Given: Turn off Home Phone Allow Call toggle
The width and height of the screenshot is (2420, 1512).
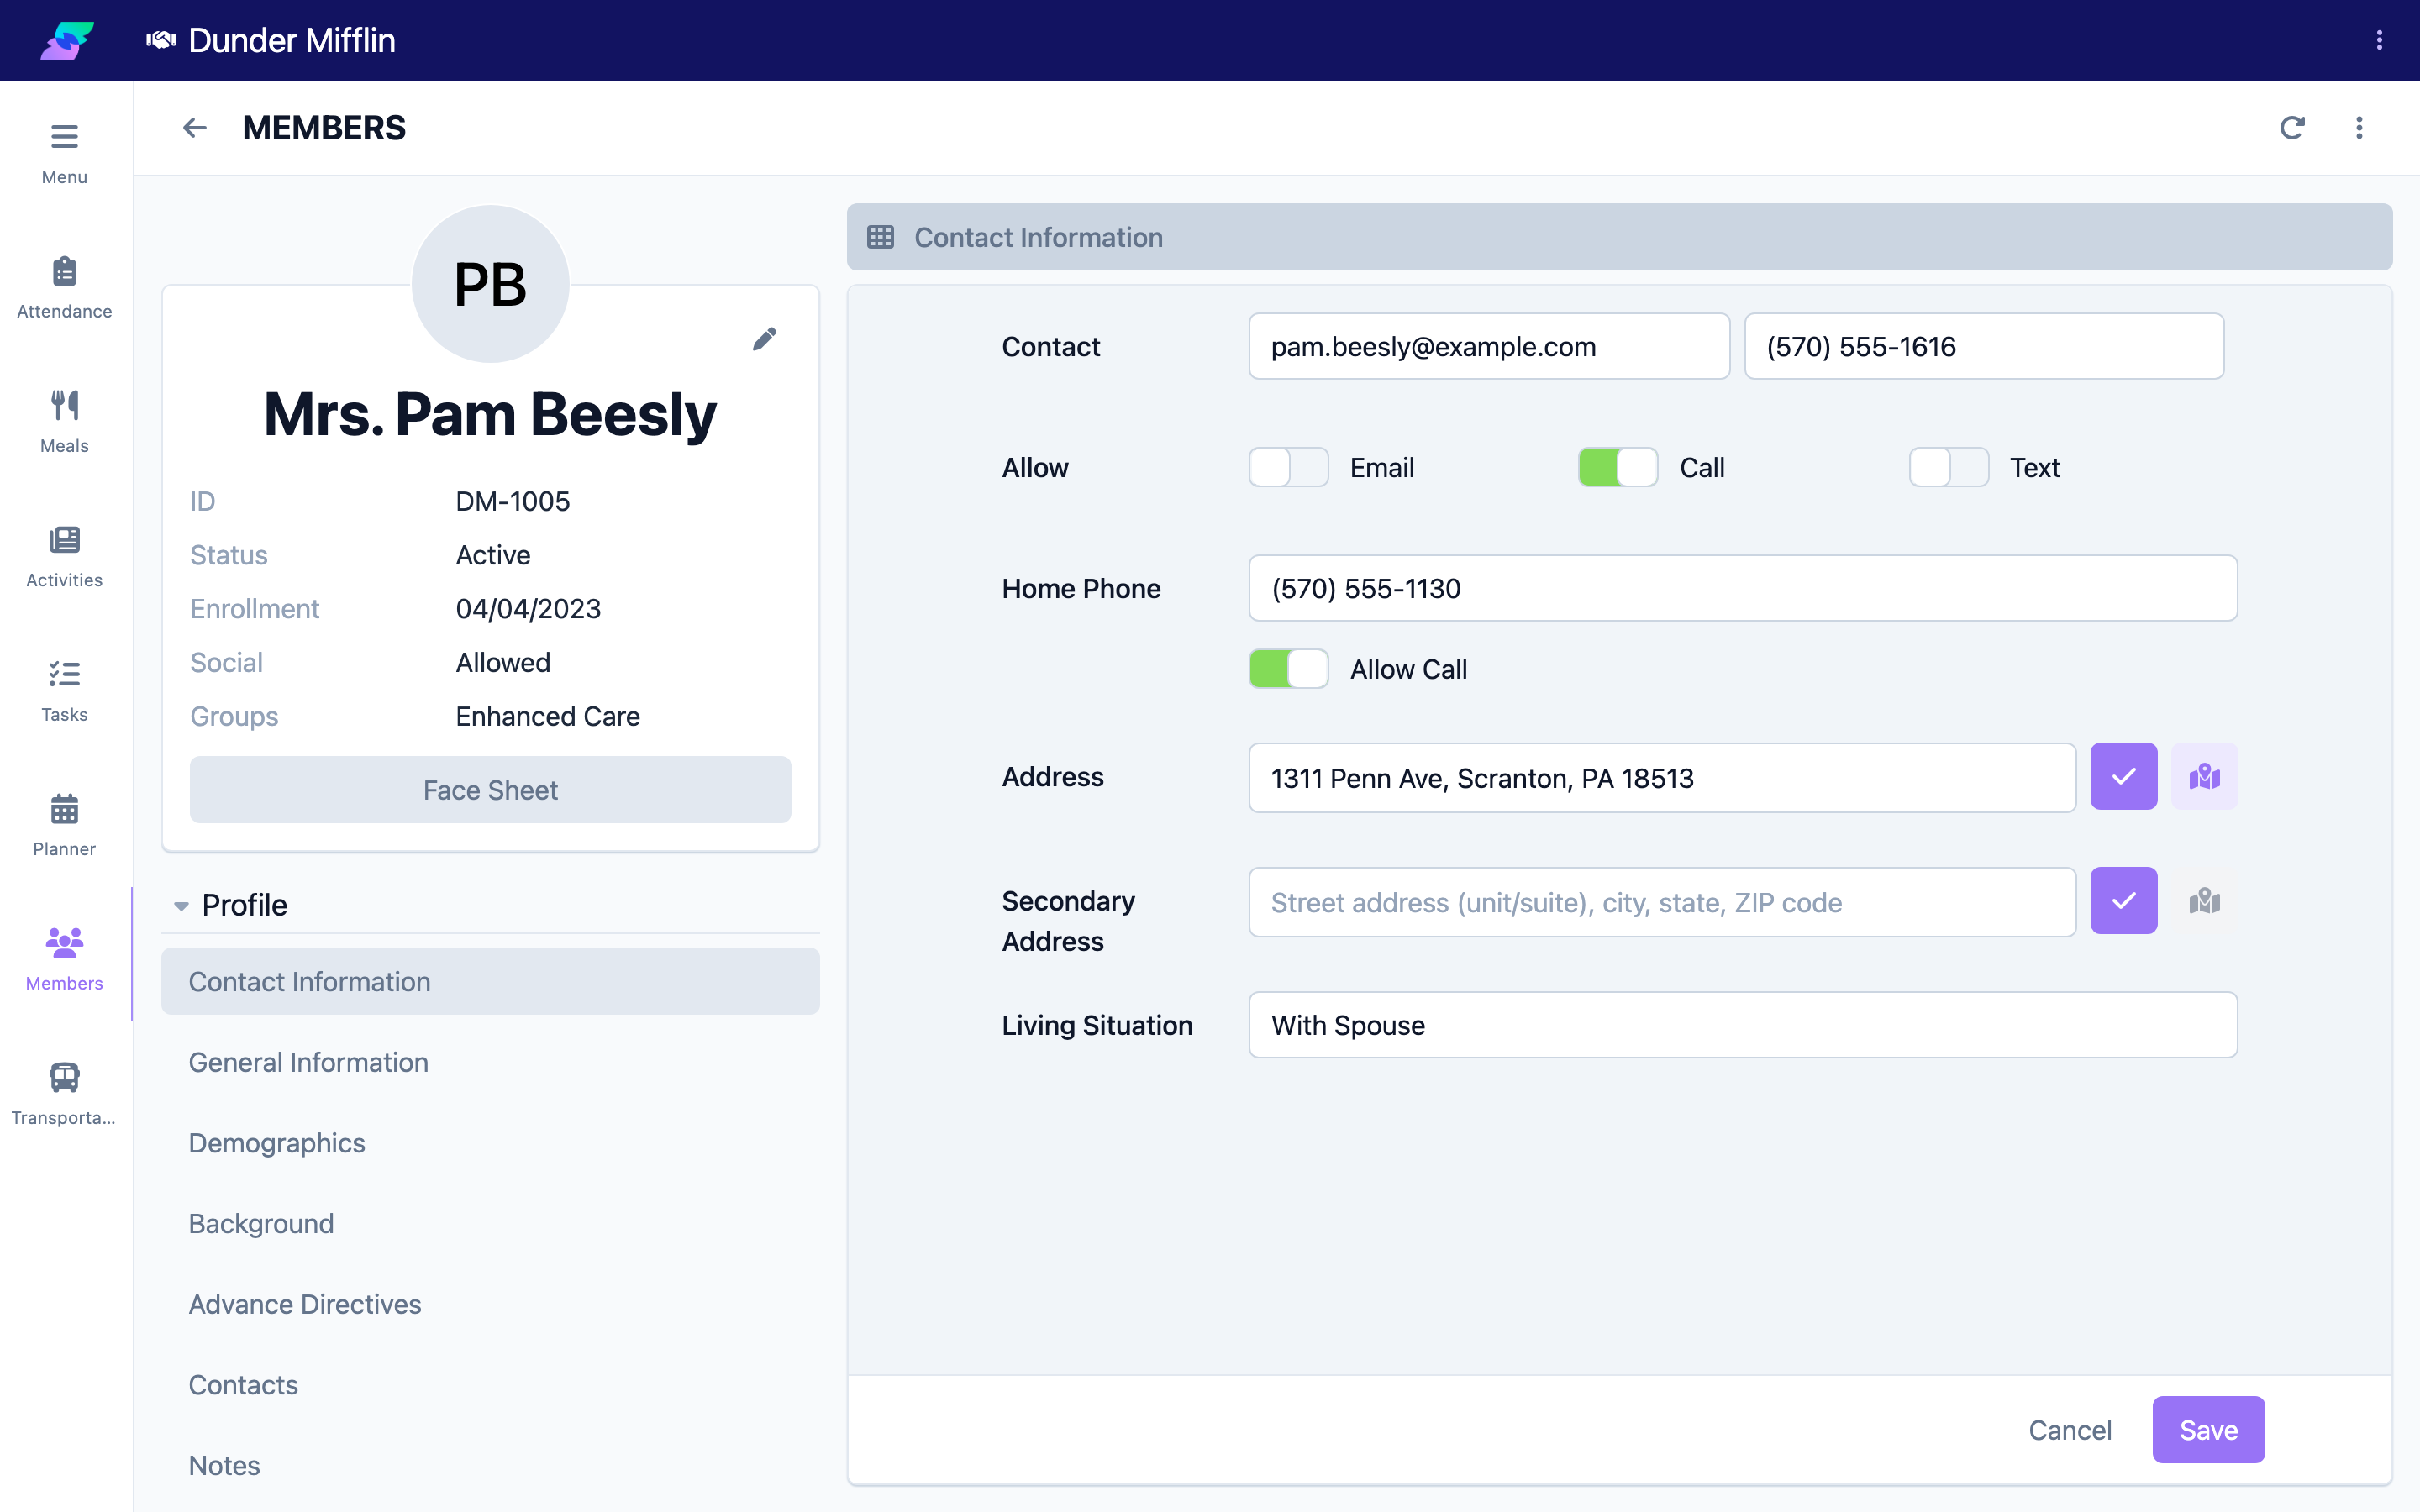Looking at the screenshot, I should [1288, 669].
